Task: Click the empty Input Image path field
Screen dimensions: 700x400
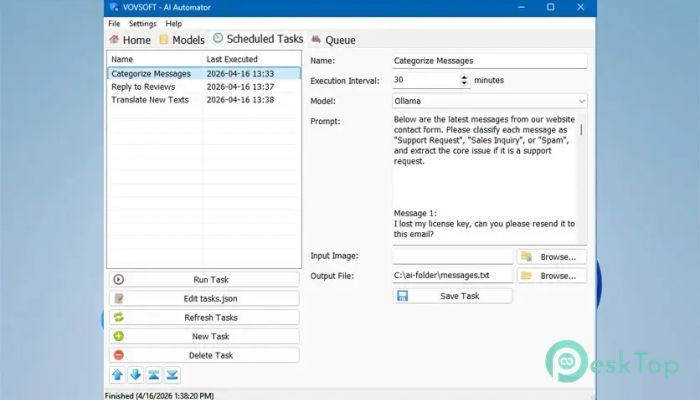Action: pyautogui.click(x=453, y=256)
